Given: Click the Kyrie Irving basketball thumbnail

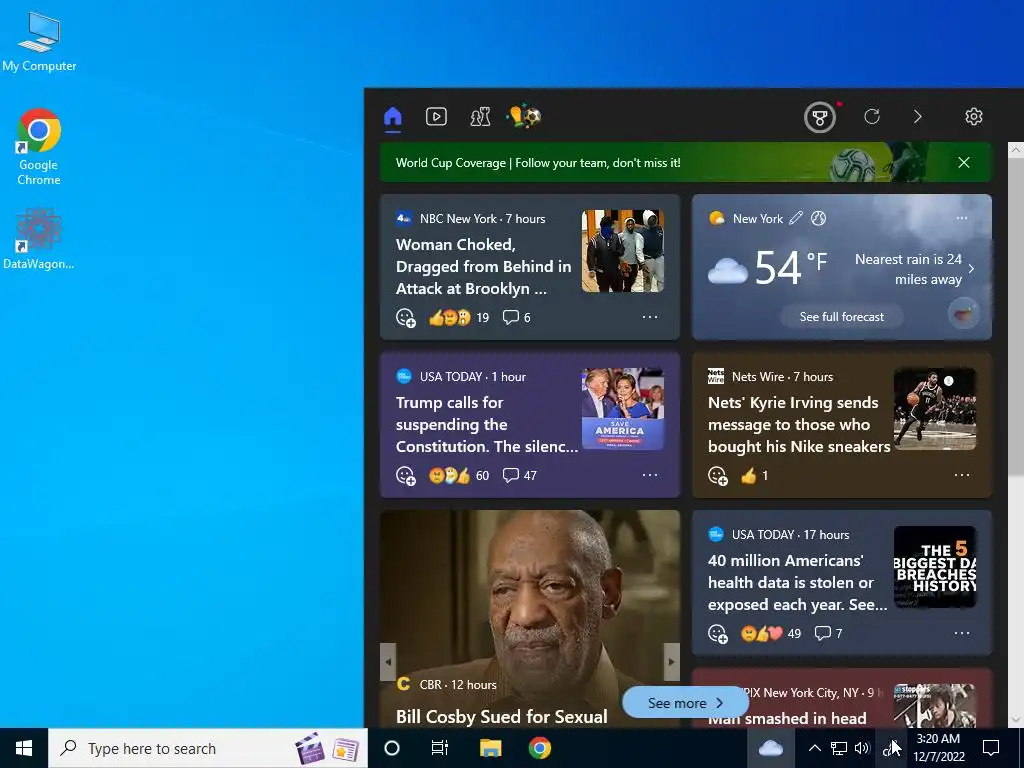Looking at the screenshot, I should pyautogui.click(x=935, y=409).
